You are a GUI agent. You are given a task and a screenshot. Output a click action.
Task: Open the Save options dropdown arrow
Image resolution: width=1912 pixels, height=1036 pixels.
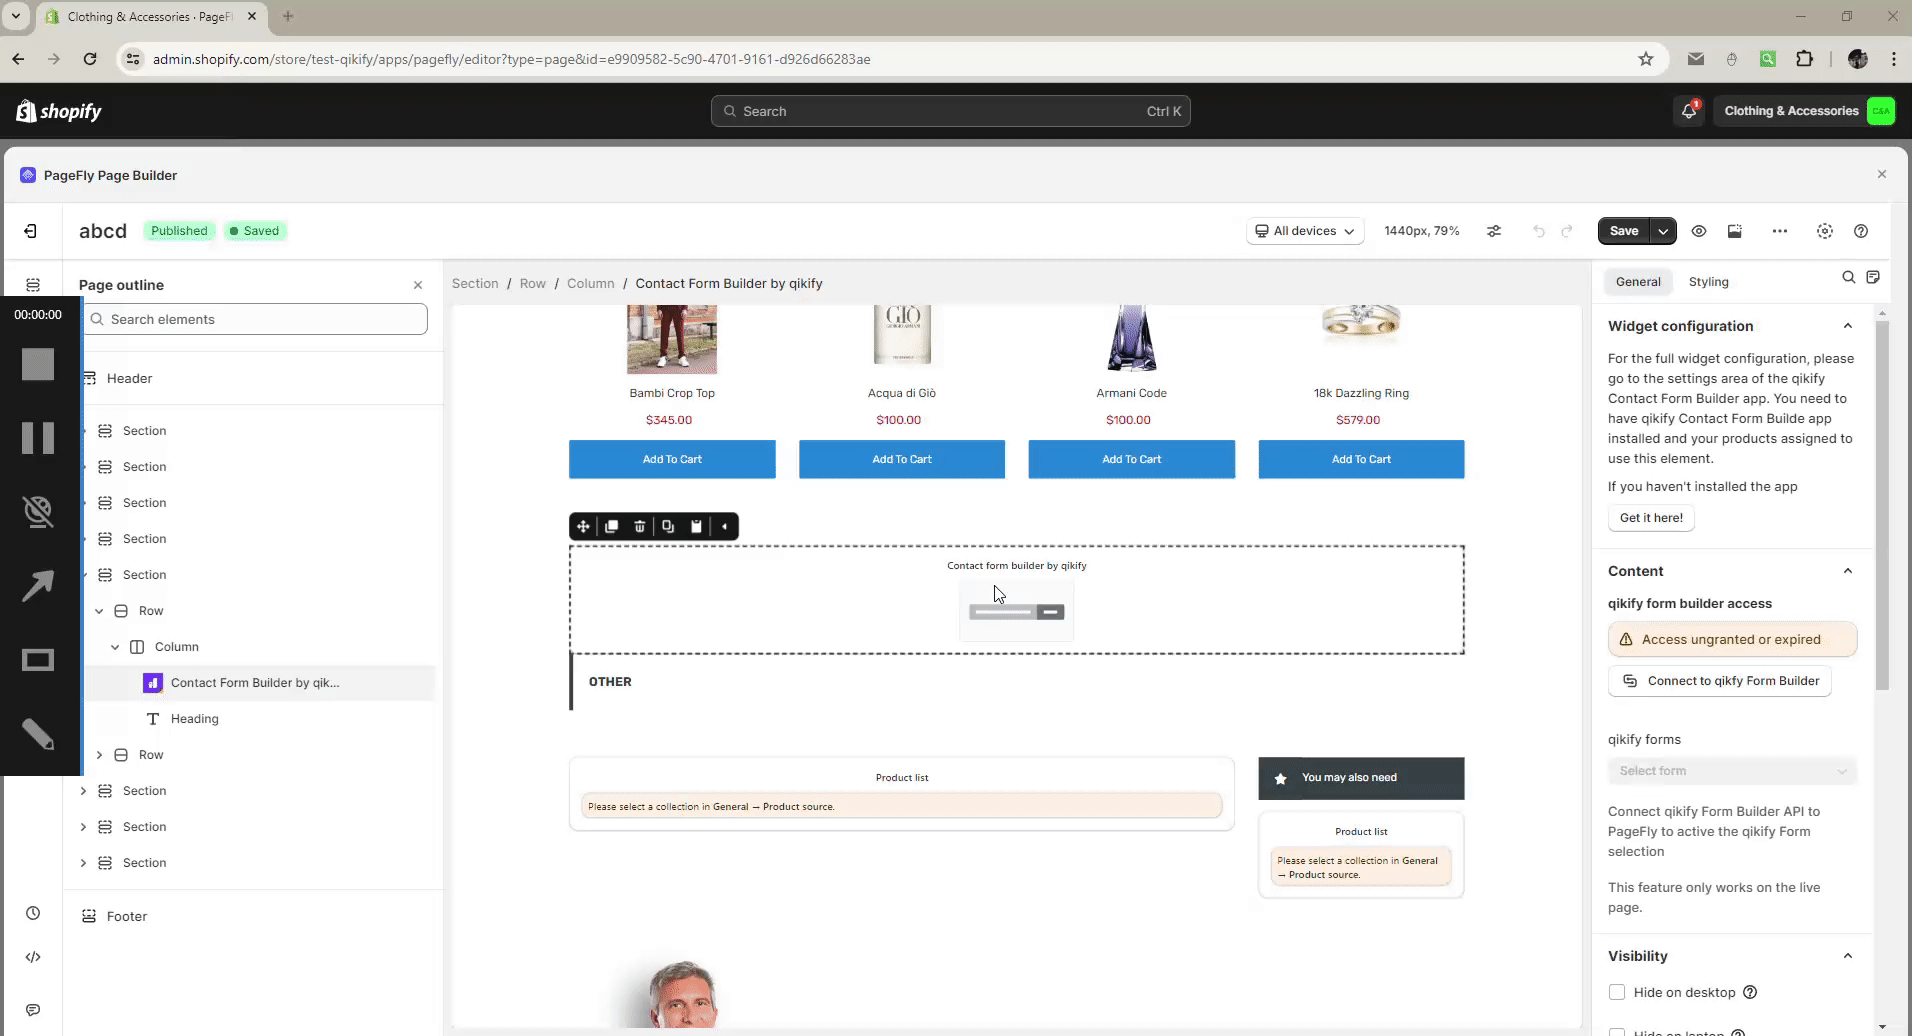click(1663, 231)
